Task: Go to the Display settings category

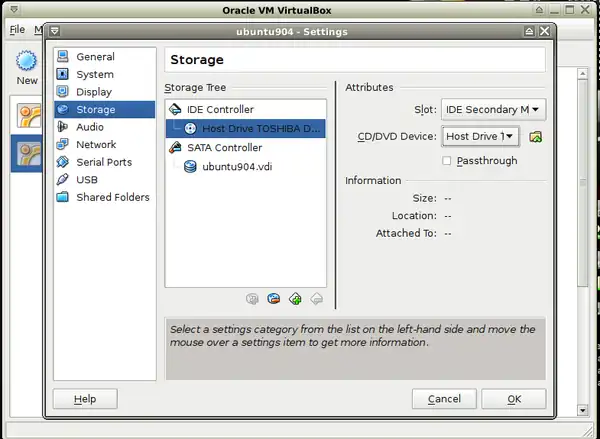Action: pos(94,92)
